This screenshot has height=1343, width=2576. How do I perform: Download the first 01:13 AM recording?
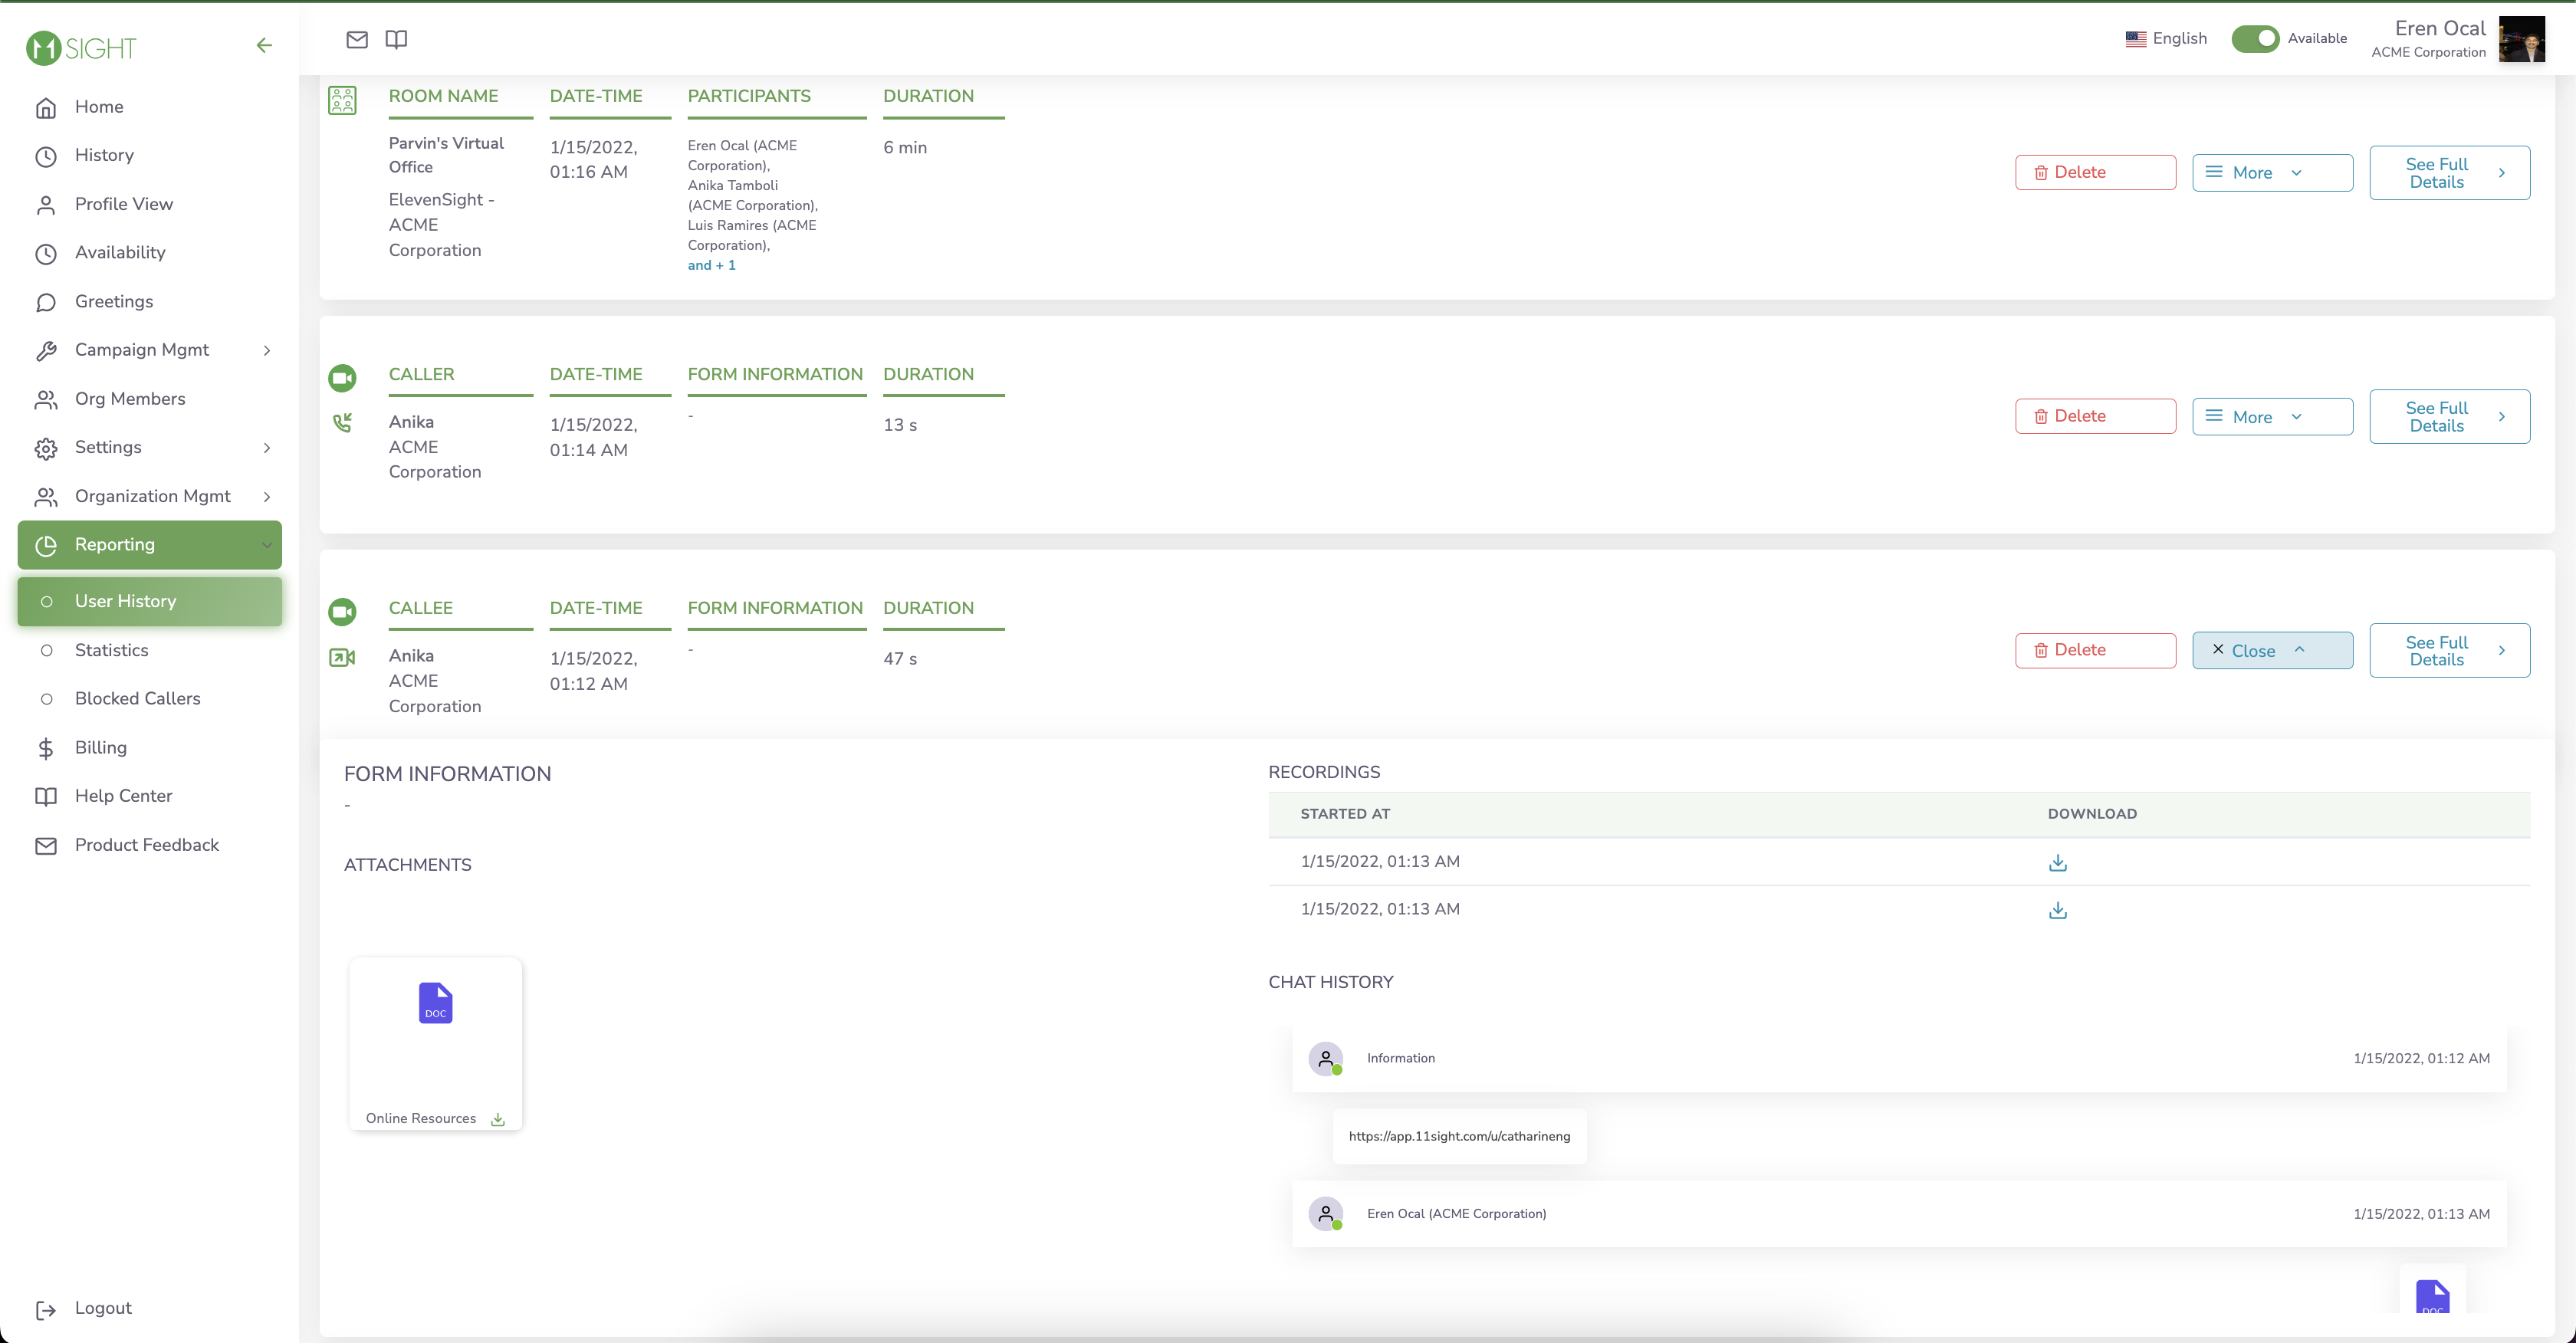(2057, 862)
